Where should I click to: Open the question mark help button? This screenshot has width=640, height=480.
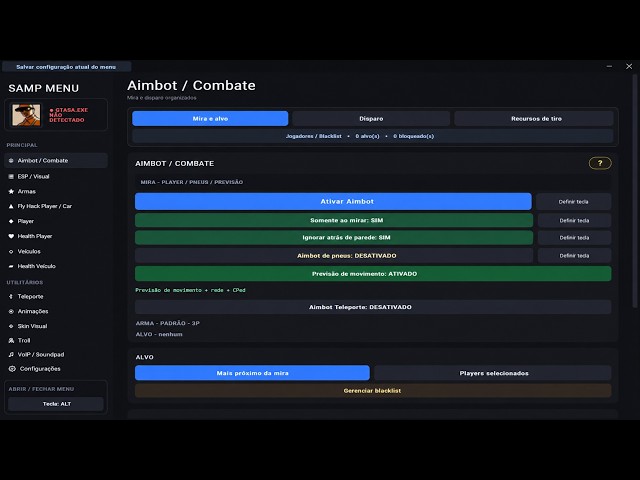[x=600, y=163]
